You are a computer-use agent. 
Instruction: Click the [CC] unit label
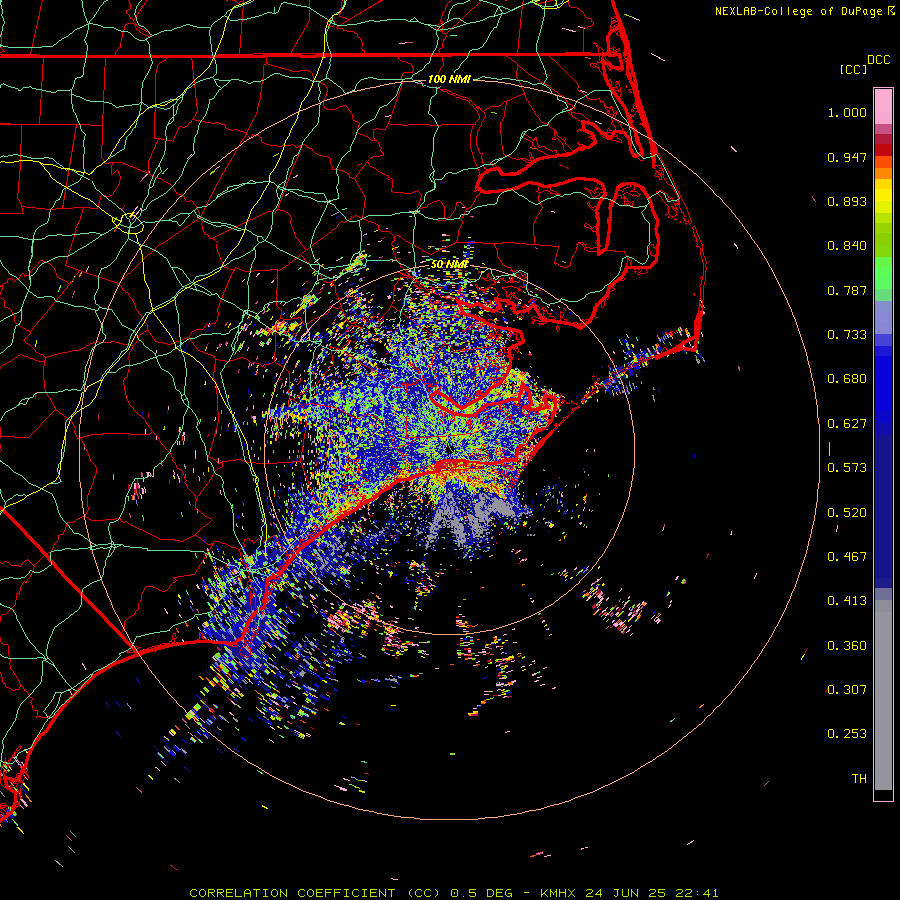853,69
